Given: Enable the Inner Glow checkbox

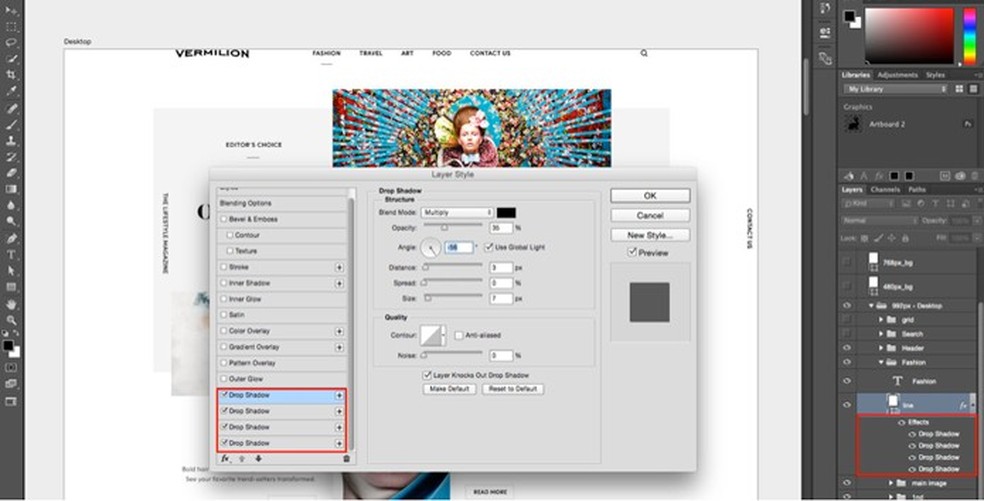Looking at the screenshot, I should (224, 299).
